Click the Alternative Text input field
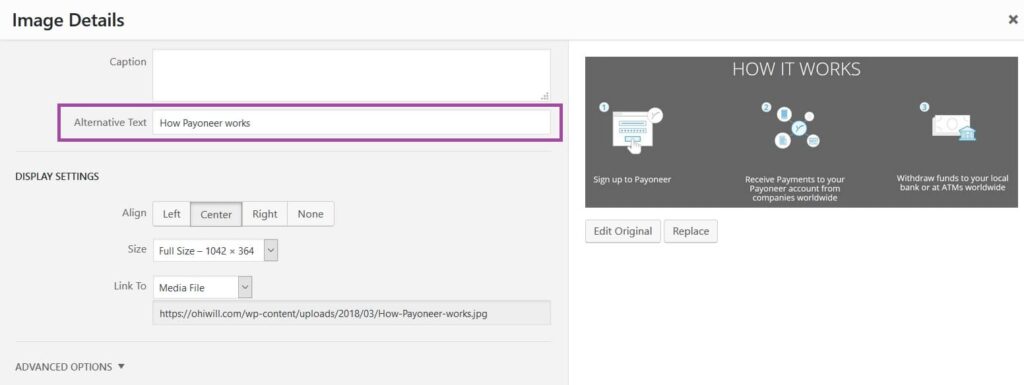This screenshot has width=1024, height=385. (351, 122)
